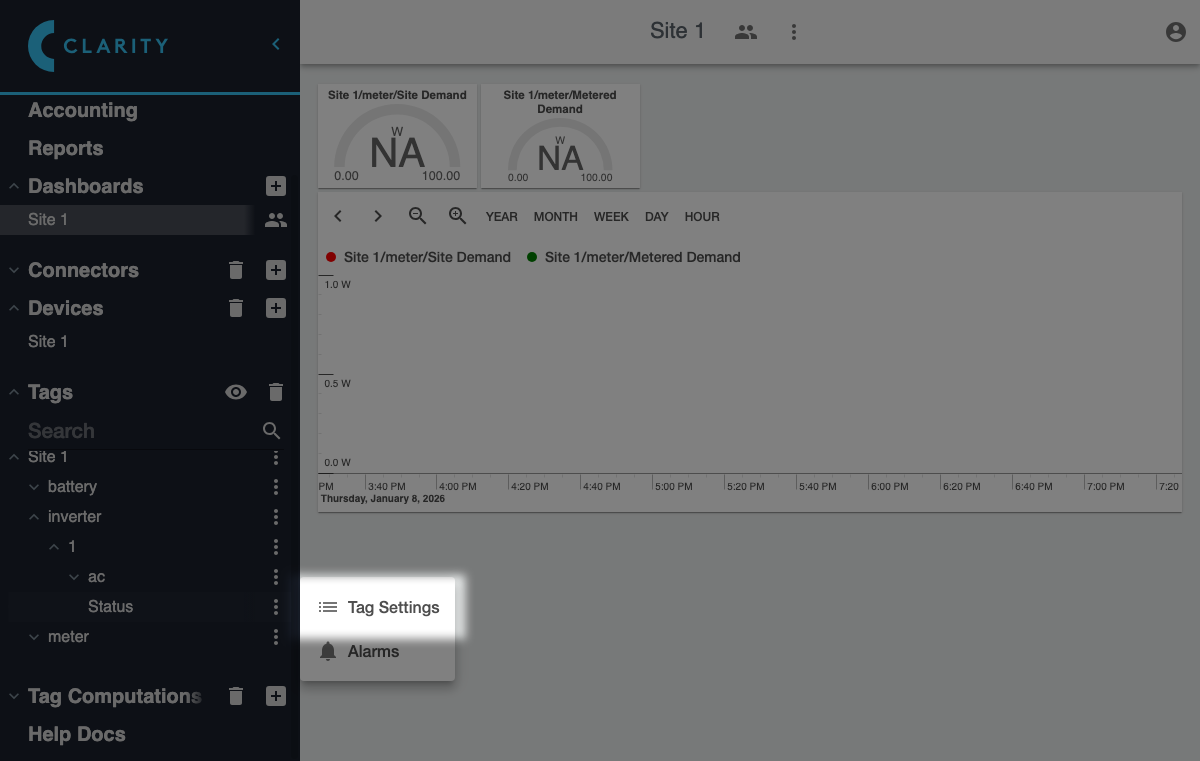Click the add dashboard plus icon
Viewport: 1200px width, 761px height.
pyautogui.click(x=276, y=186)
